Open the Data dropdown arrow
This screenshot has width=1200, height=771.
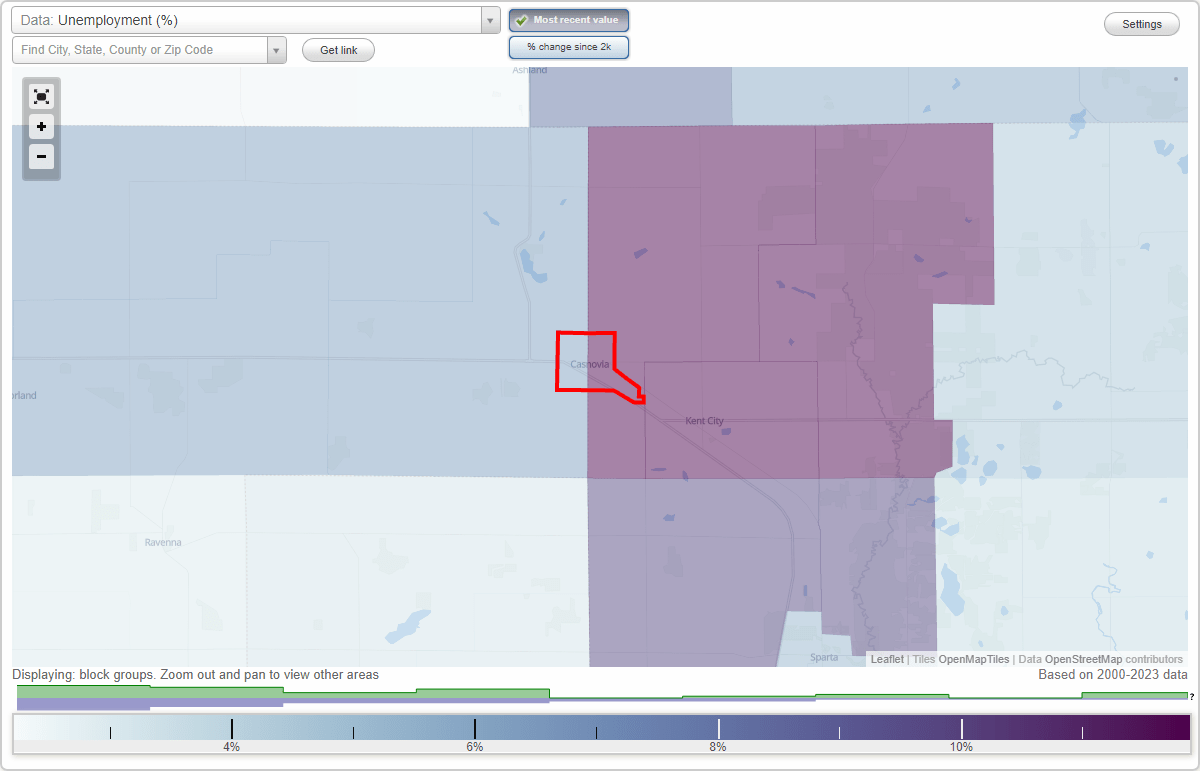[x=489, y=19]
